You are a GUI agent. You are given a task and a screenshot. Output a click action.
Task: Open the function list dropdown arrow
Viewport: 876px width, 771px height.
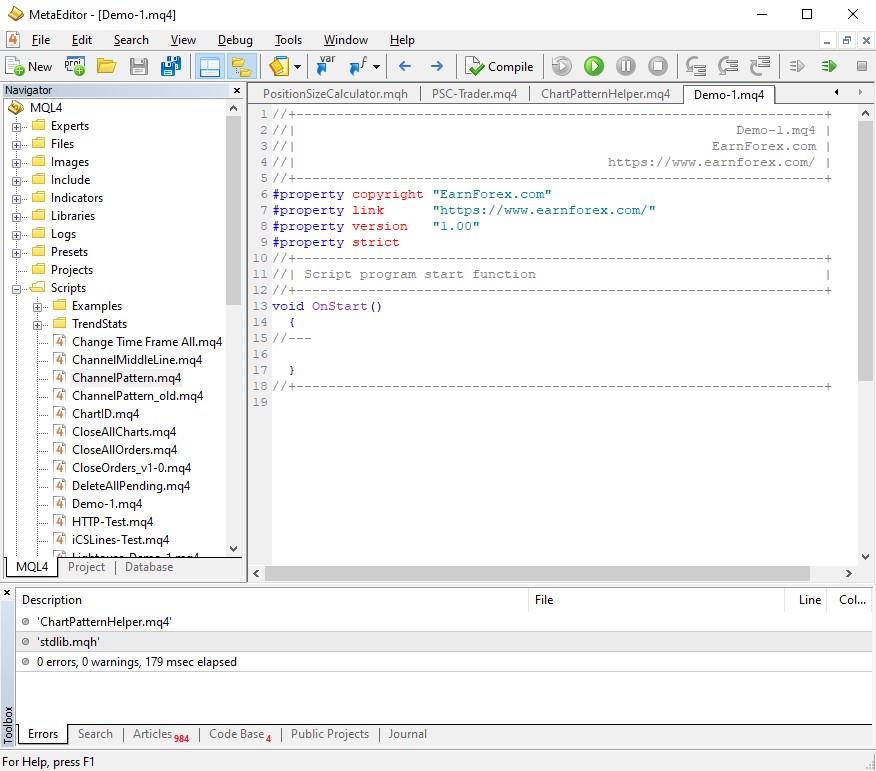376,67
